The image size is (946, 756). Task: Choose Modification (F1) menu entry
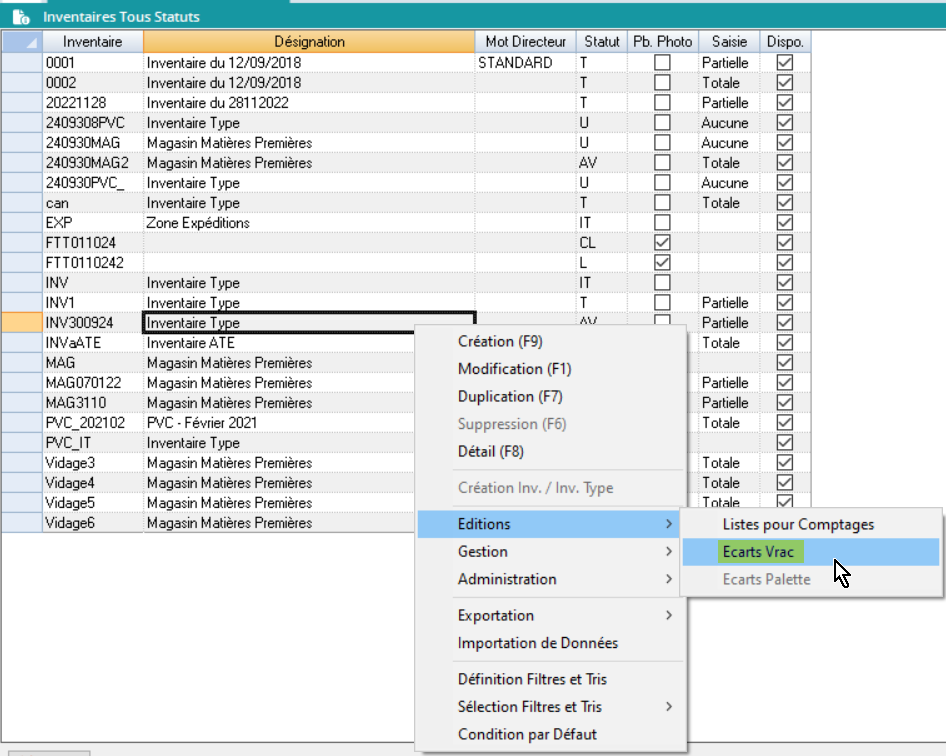pos(514,369)
